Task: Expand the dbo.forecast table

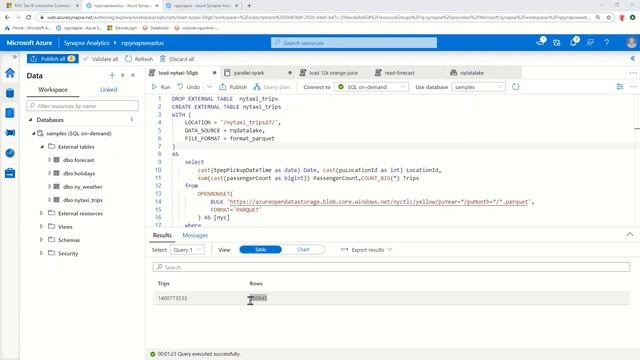Action: 49,160
